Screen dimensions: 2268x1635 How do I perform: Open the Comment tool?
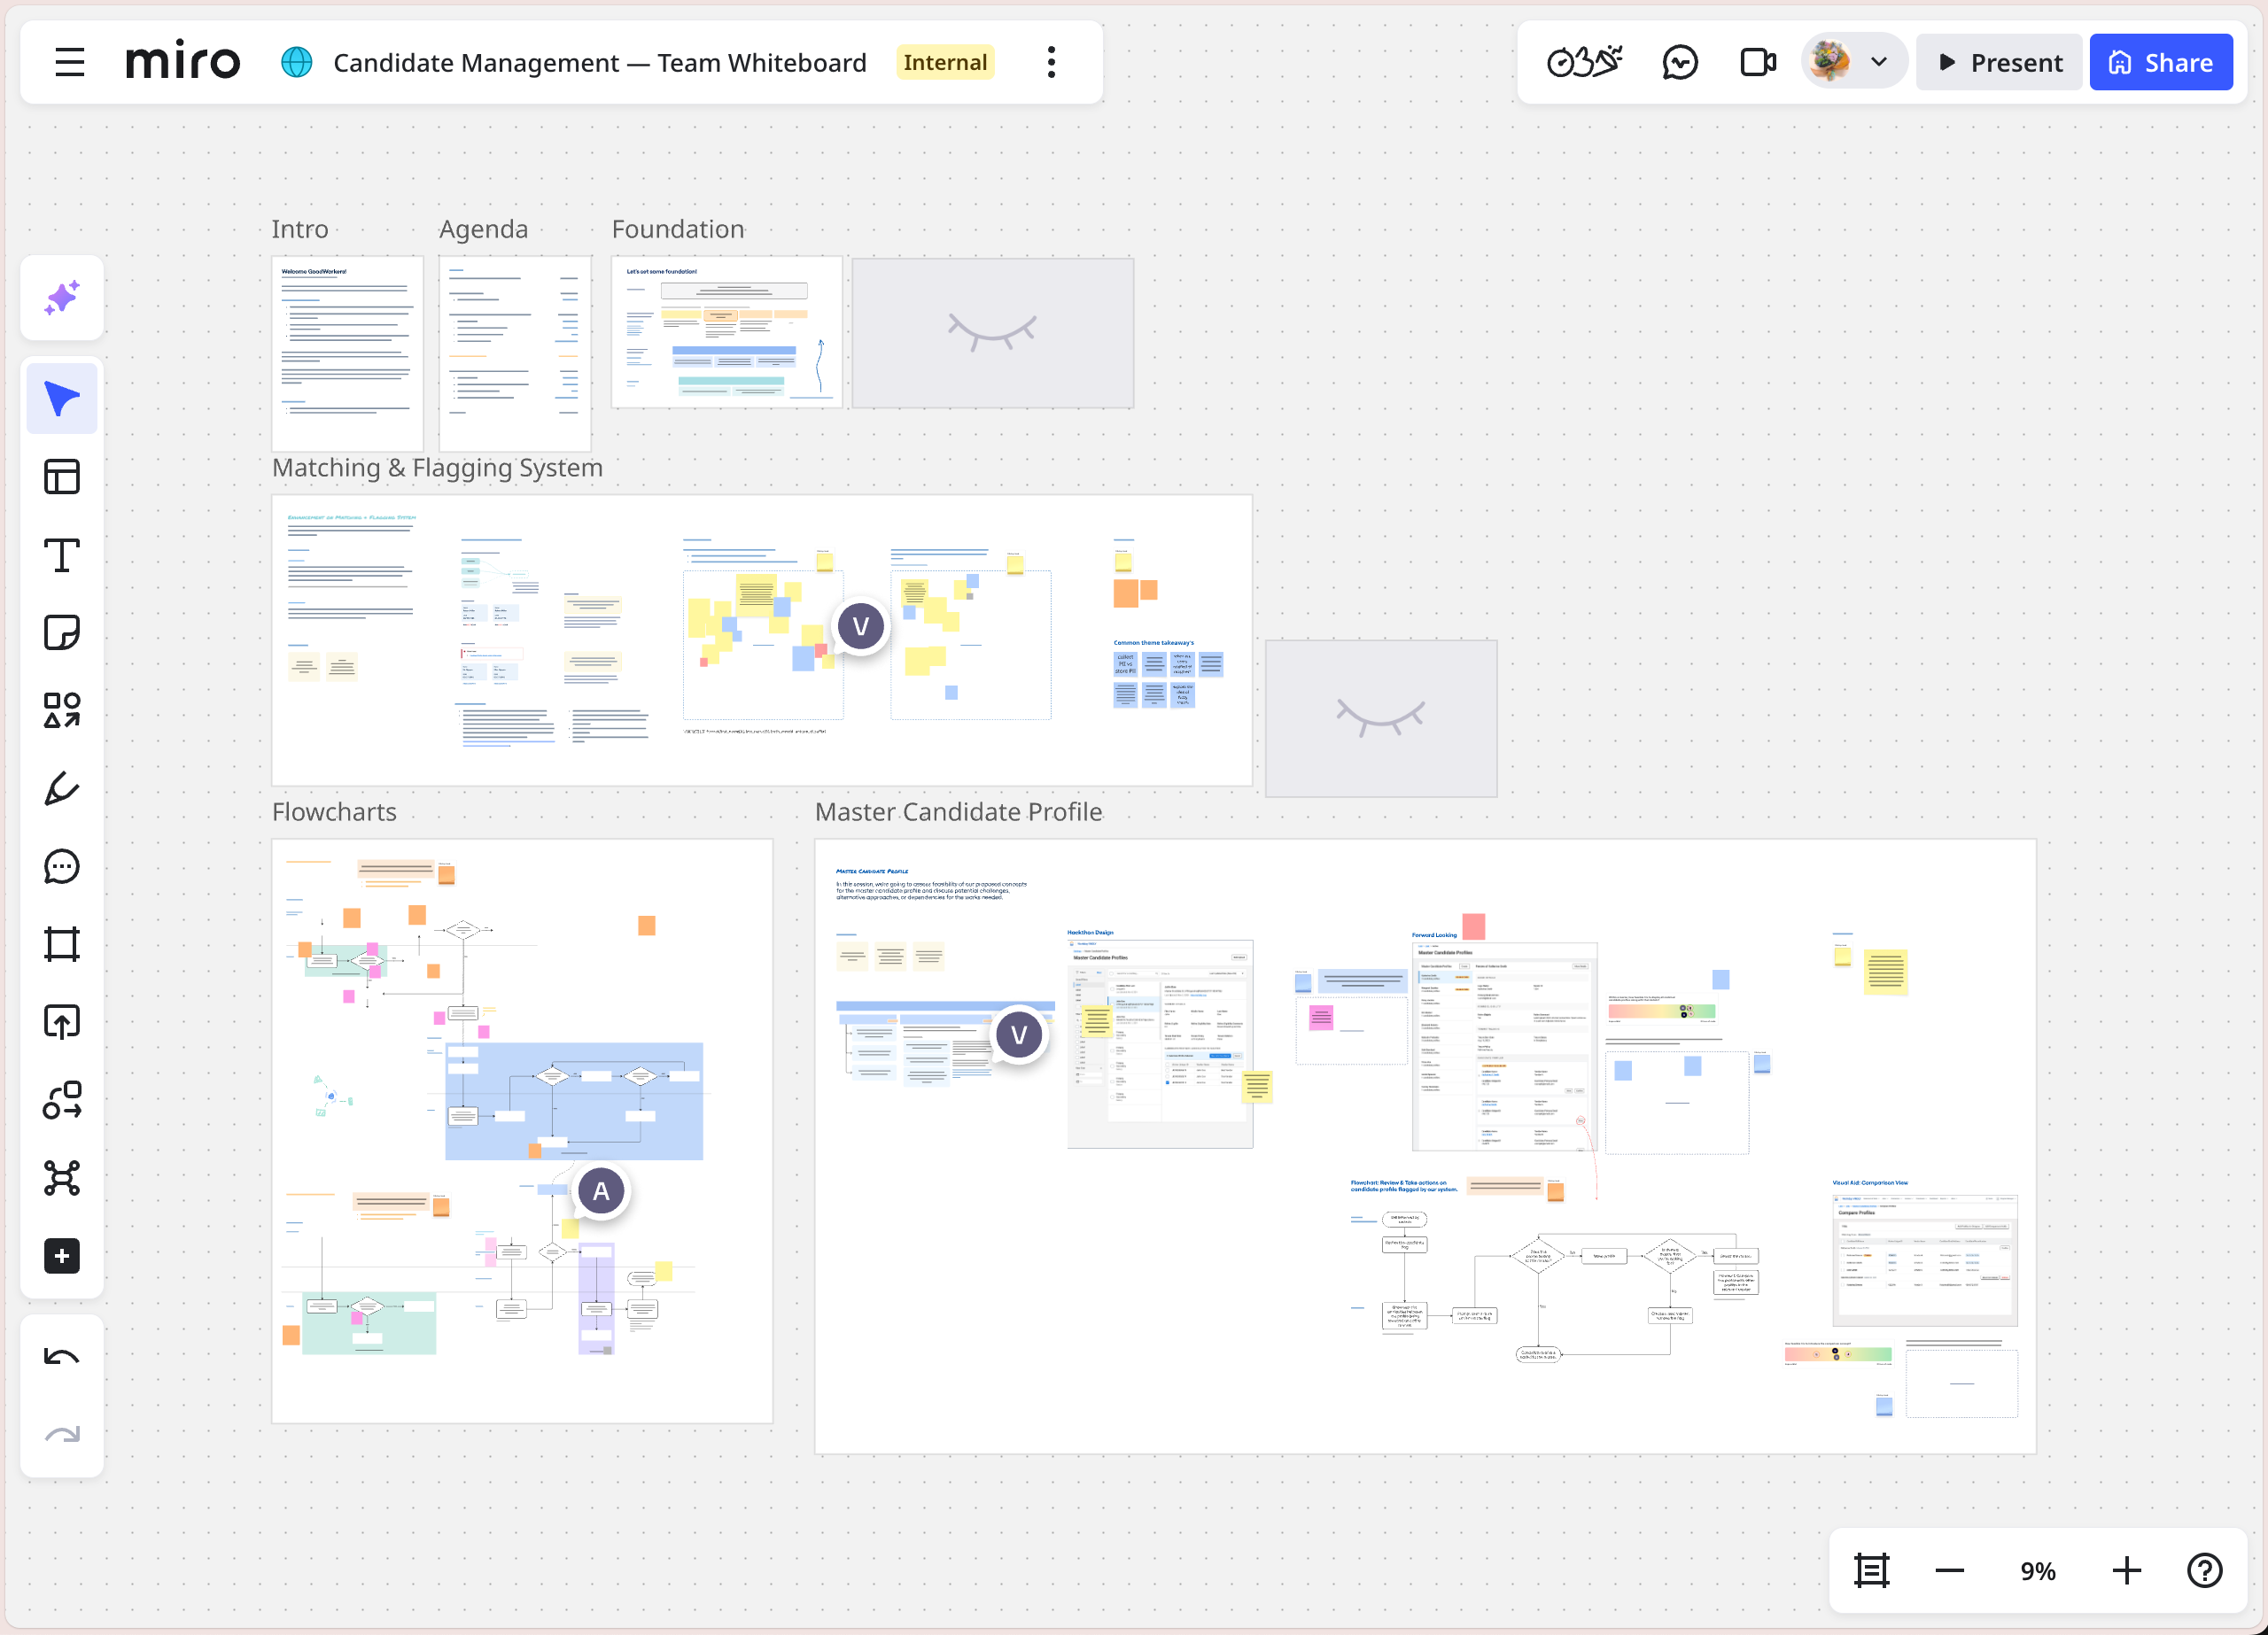pos(62,867)
